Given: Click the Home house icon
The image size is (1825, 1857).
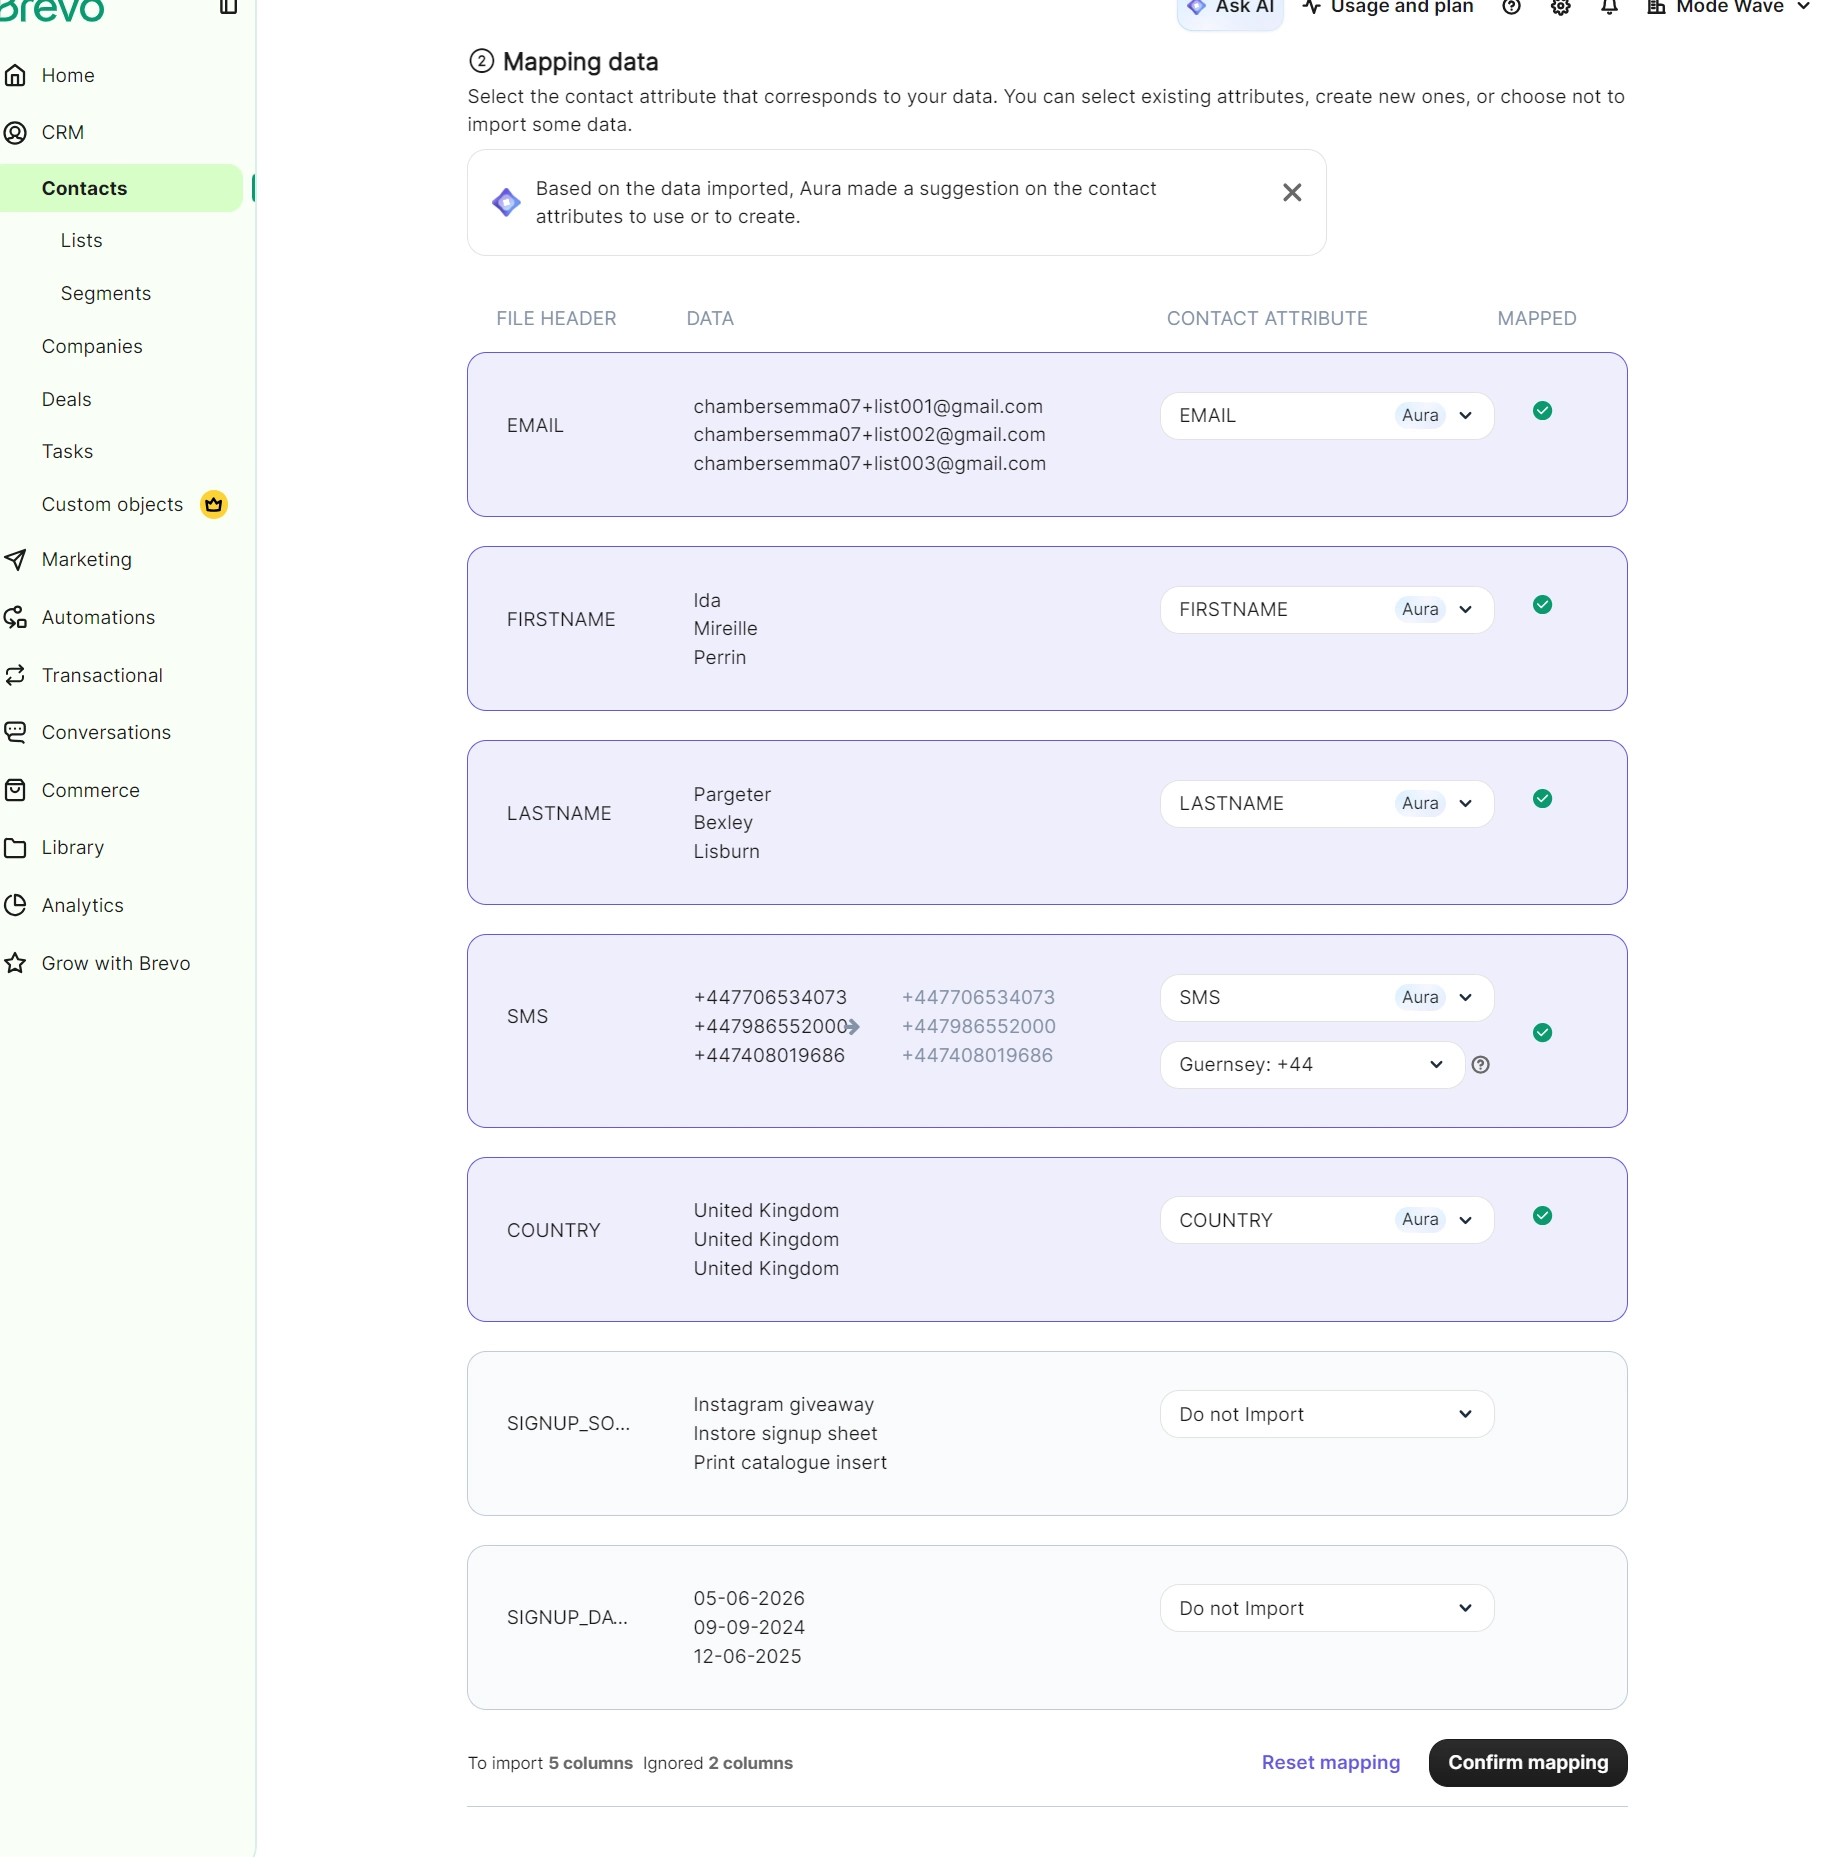Looking at the screenshot, I should [15, 75].
